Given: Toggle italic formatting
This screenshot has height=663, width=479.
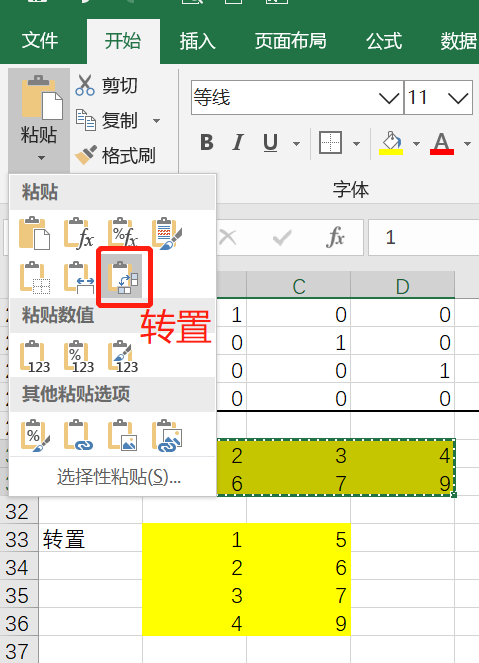Looking at the screenshot, I should [238, 142].
